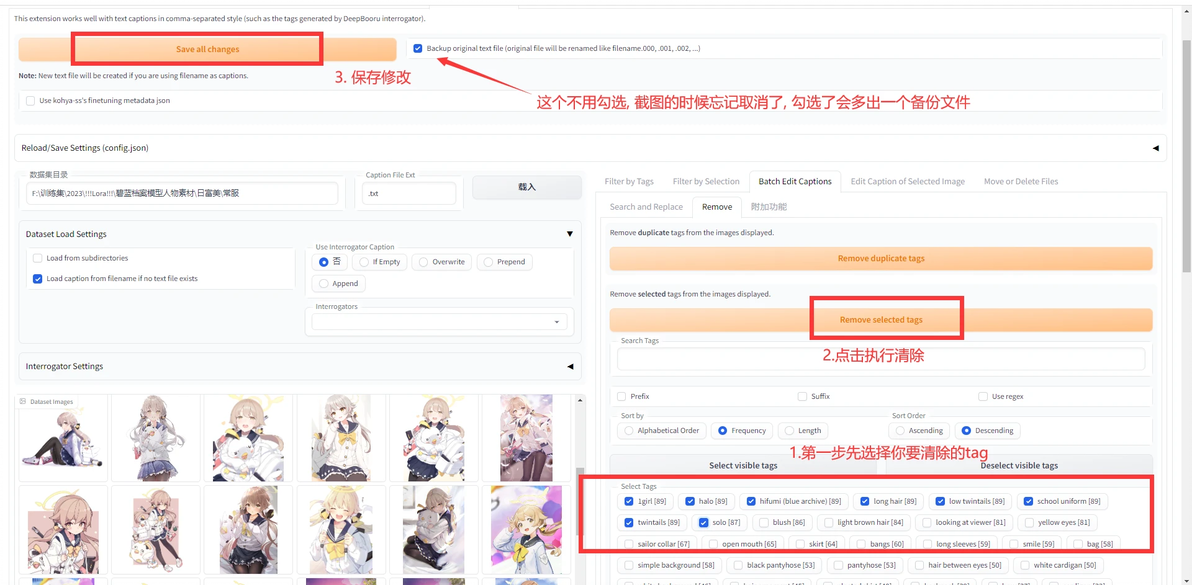Screen dimensions: 1192x585
Task: Uncheck the school uniform [89] tag
Action: [x=1029, y=501]
